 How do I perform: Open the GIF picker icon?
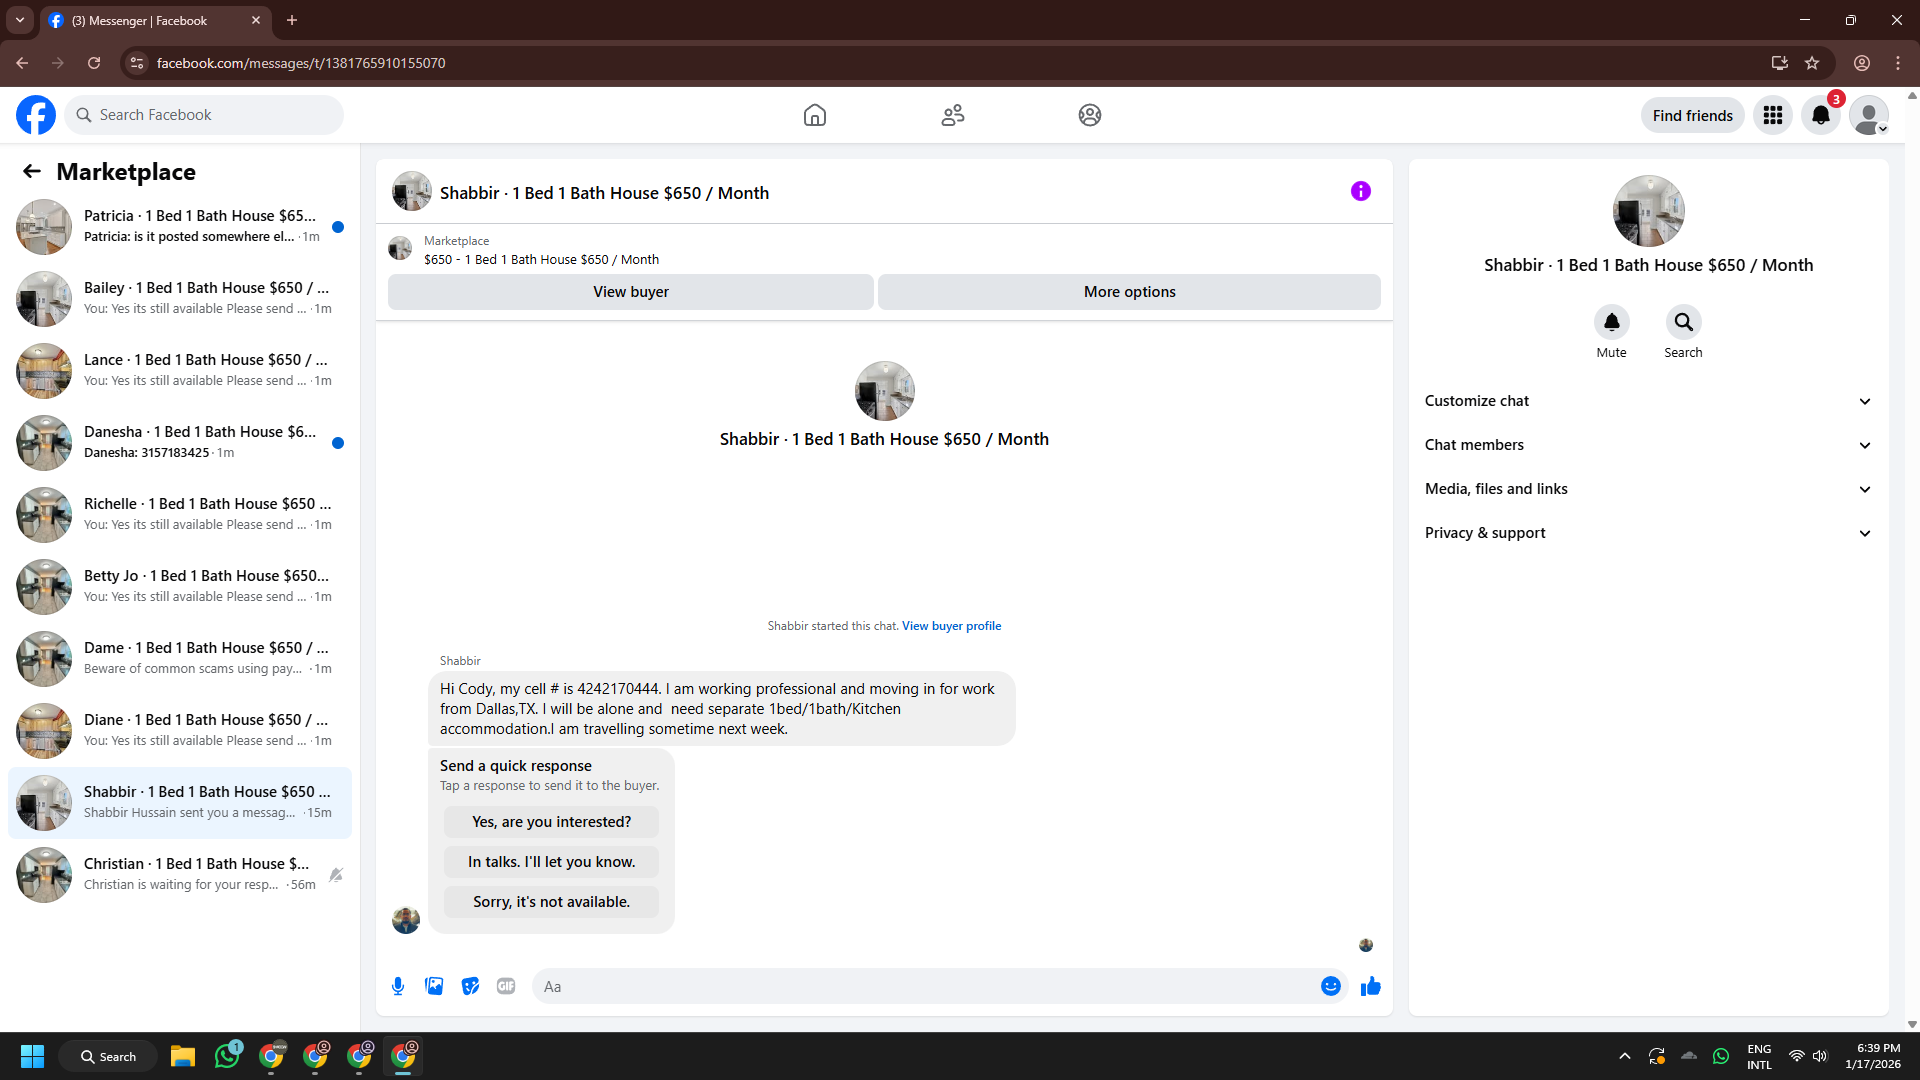506,986
